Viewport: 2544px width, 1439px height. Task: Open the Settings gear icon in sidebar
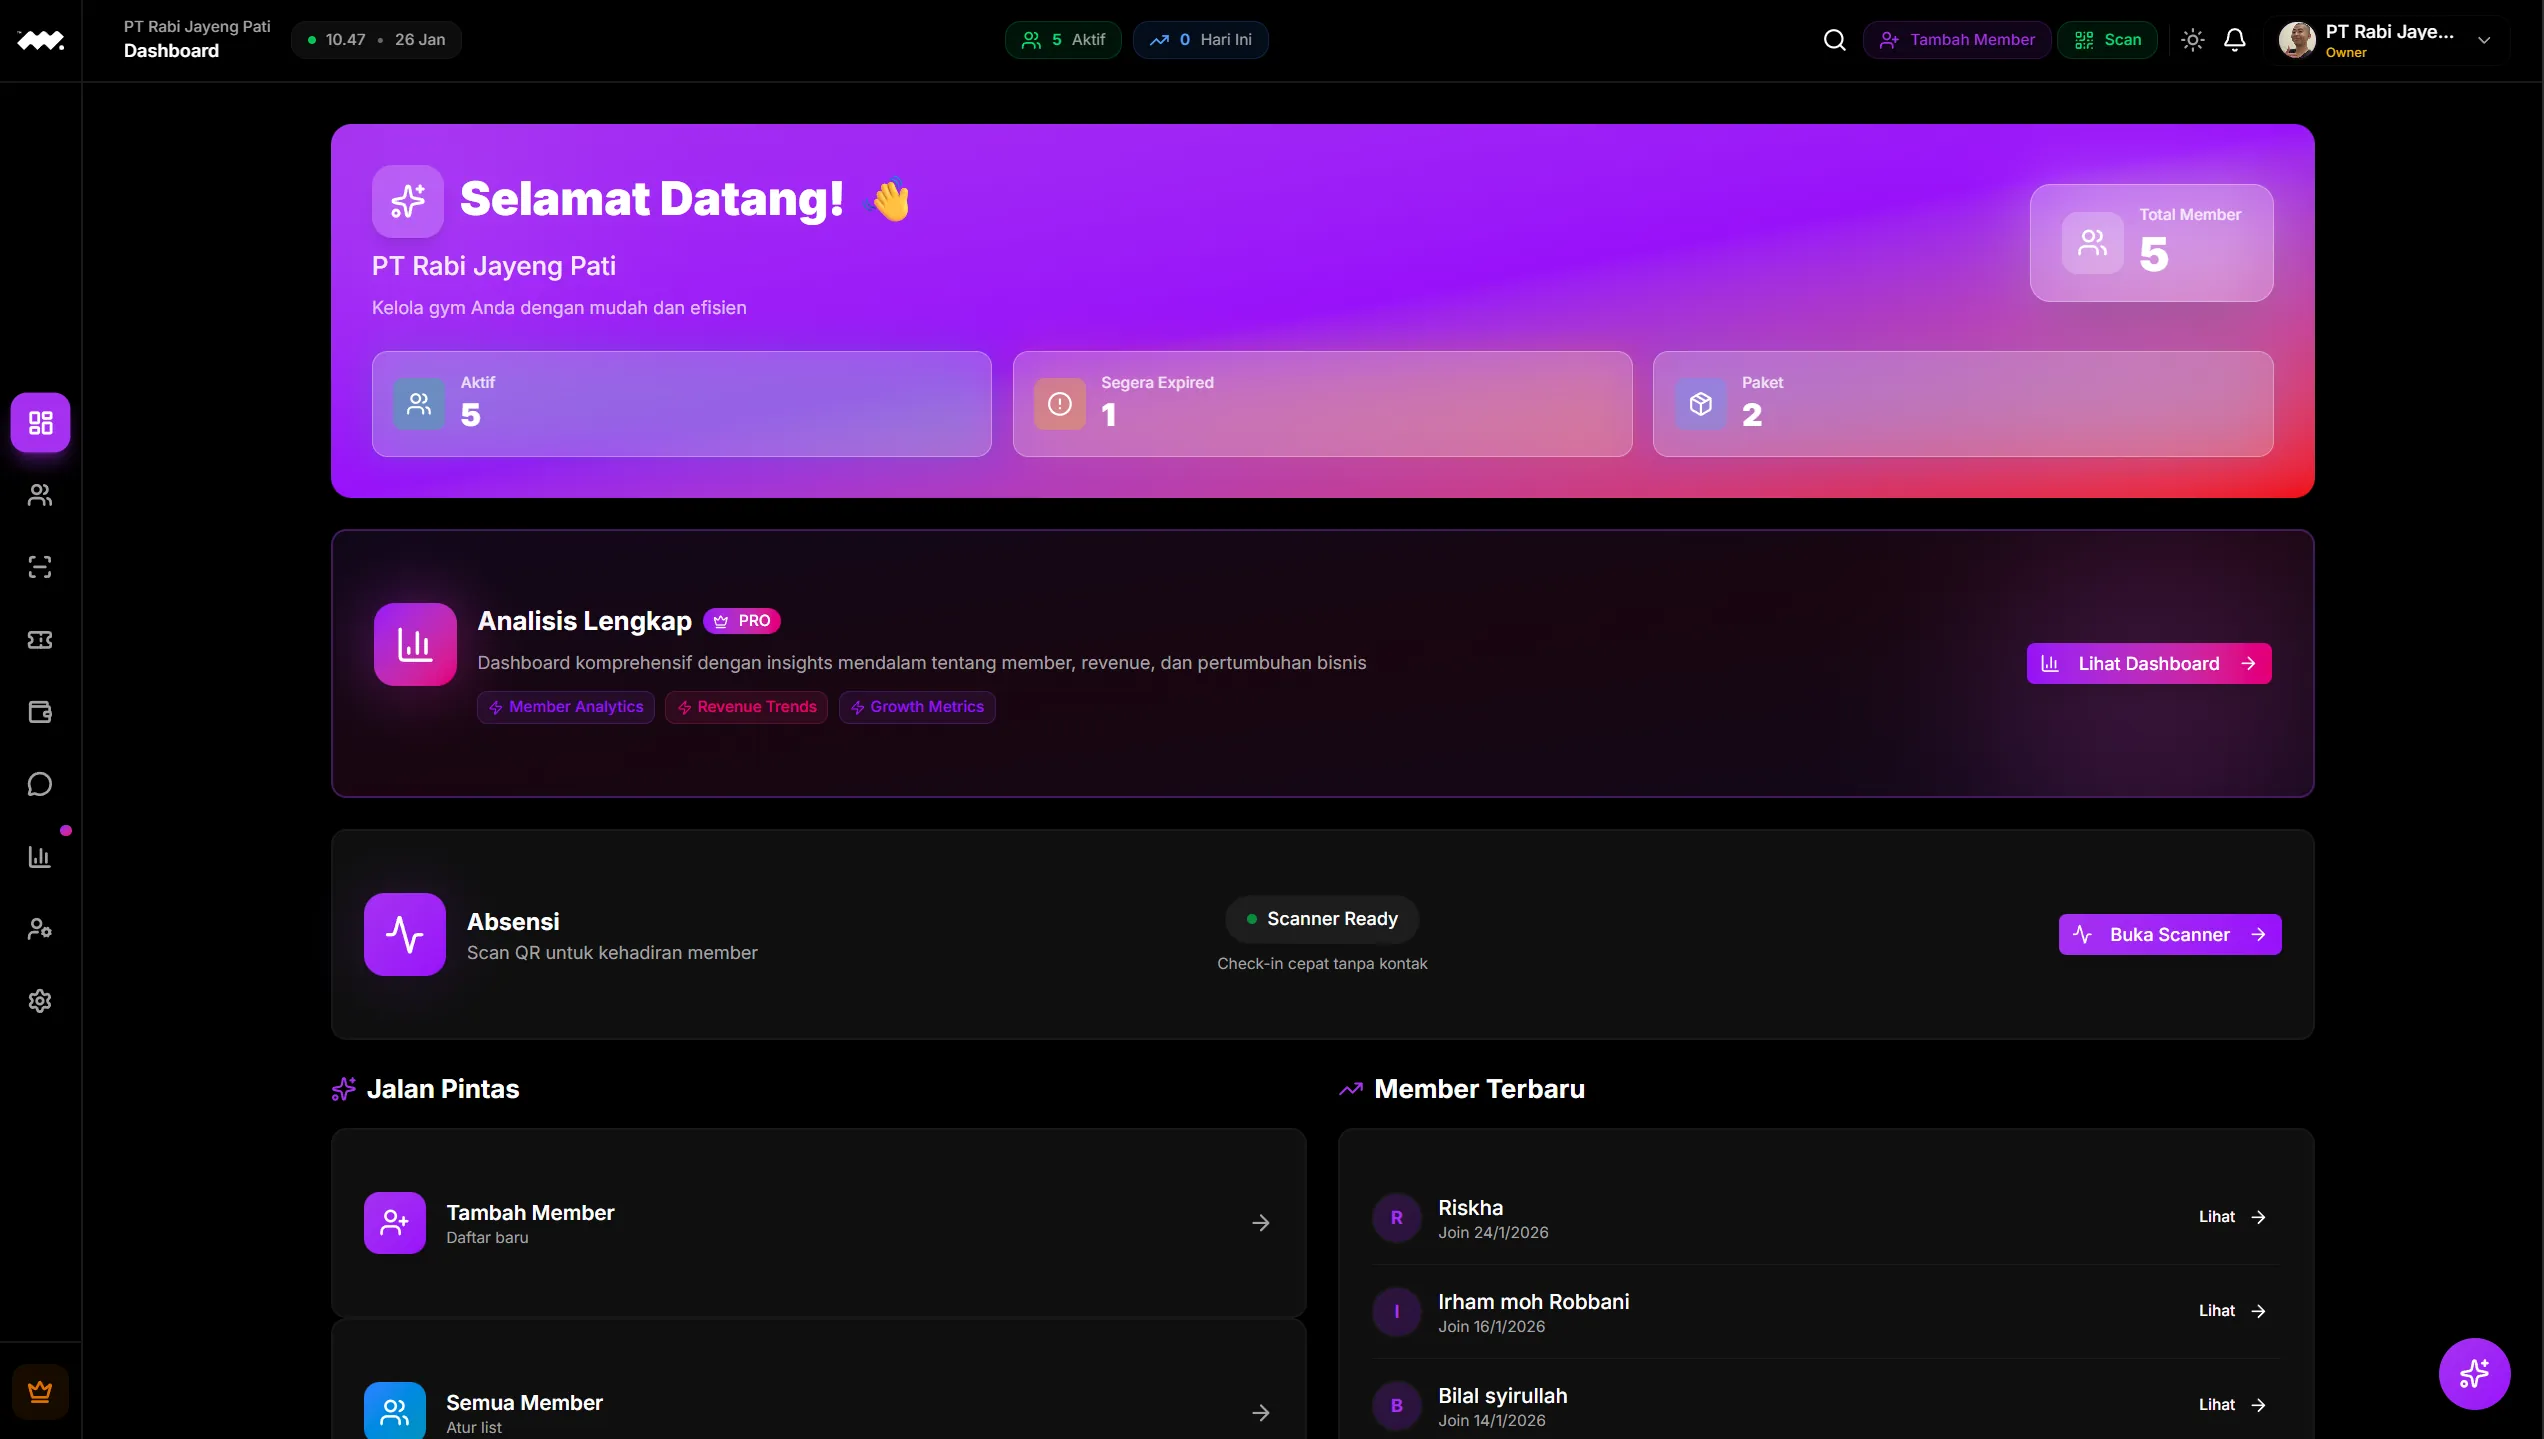(40, 1000)
